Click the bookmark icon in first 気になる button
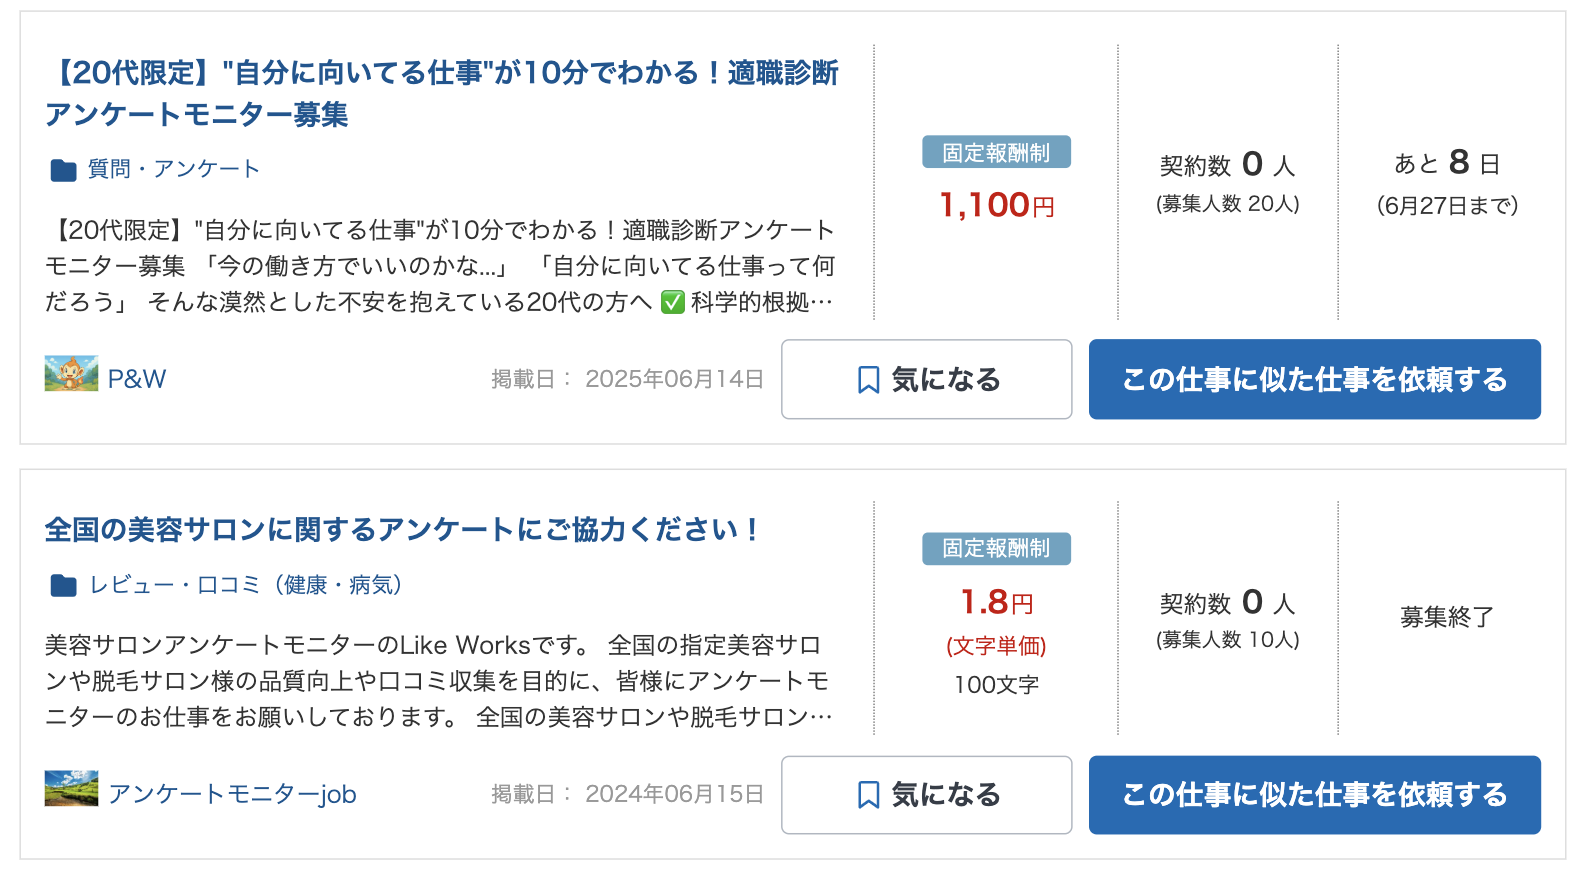Viewport: 1590px width, 876px height. (x=869, y=380)
